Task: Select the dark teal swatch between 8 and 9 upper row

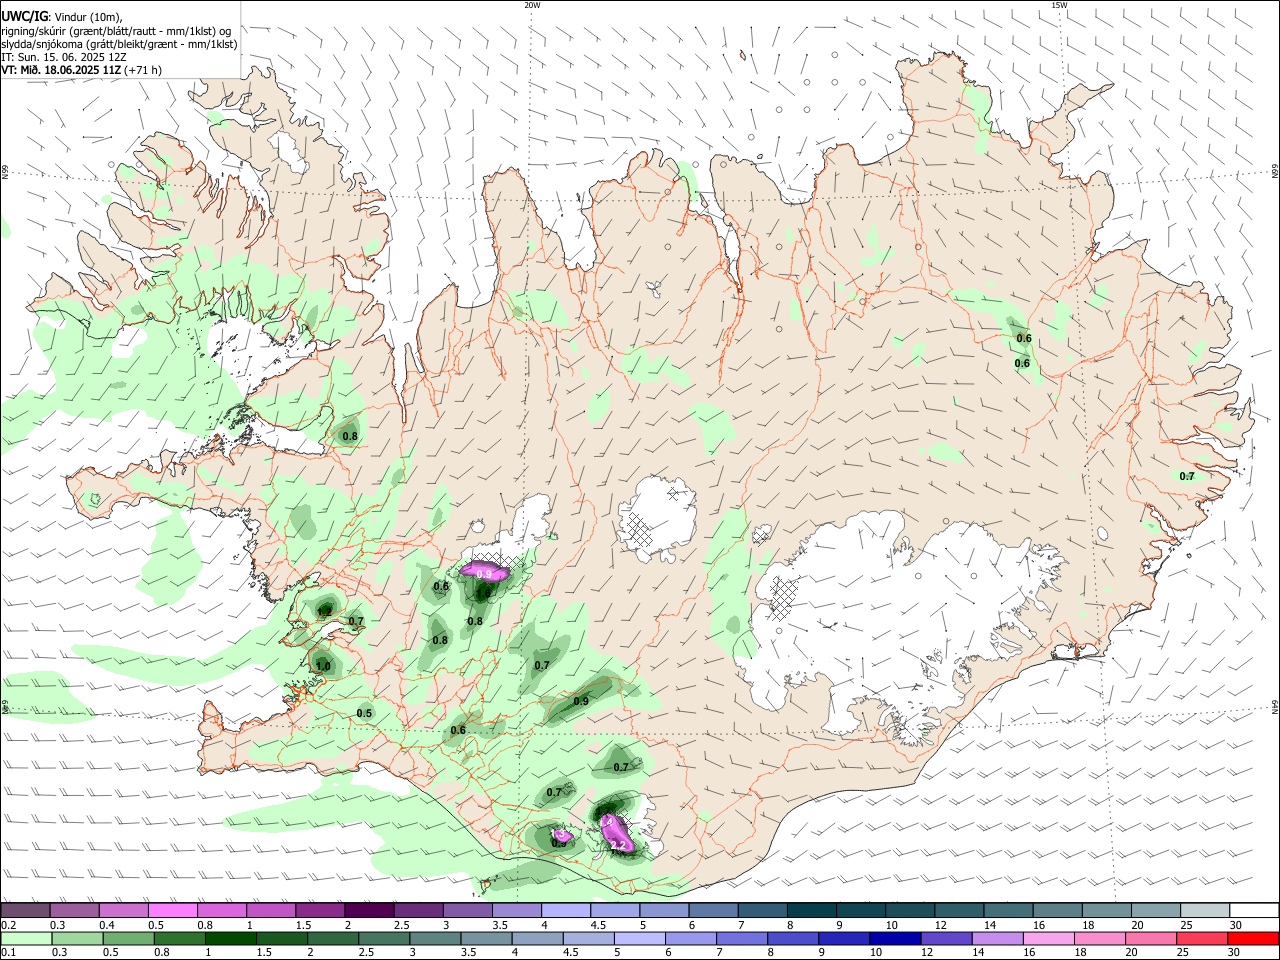Action: [812, 911]
